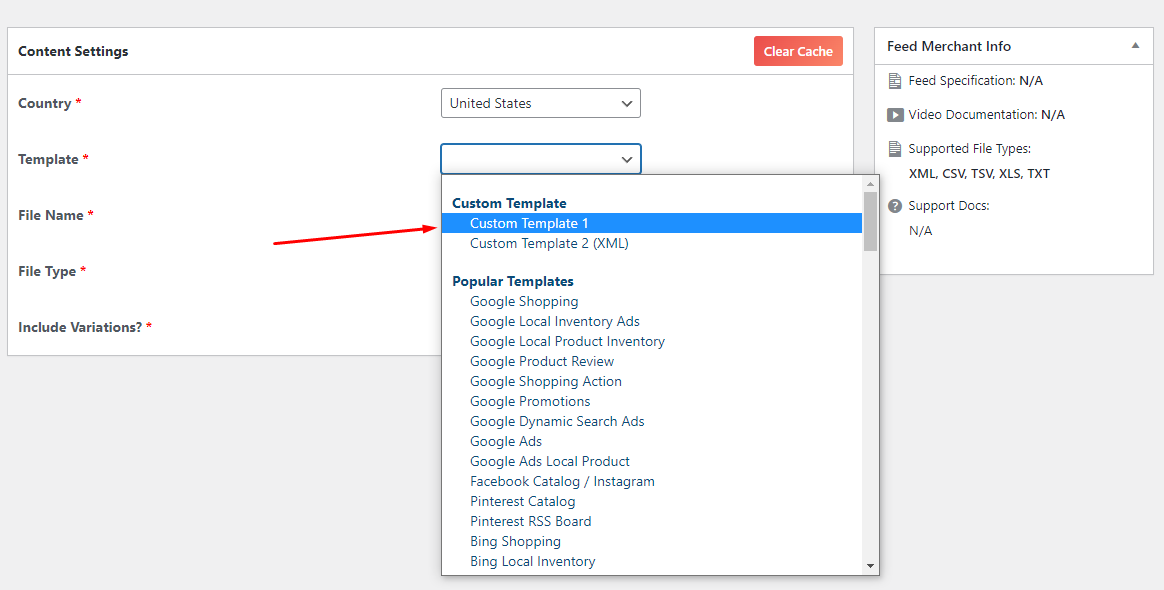Click the File Type field label
This screenshot has width=1164, height=590.
47,272
